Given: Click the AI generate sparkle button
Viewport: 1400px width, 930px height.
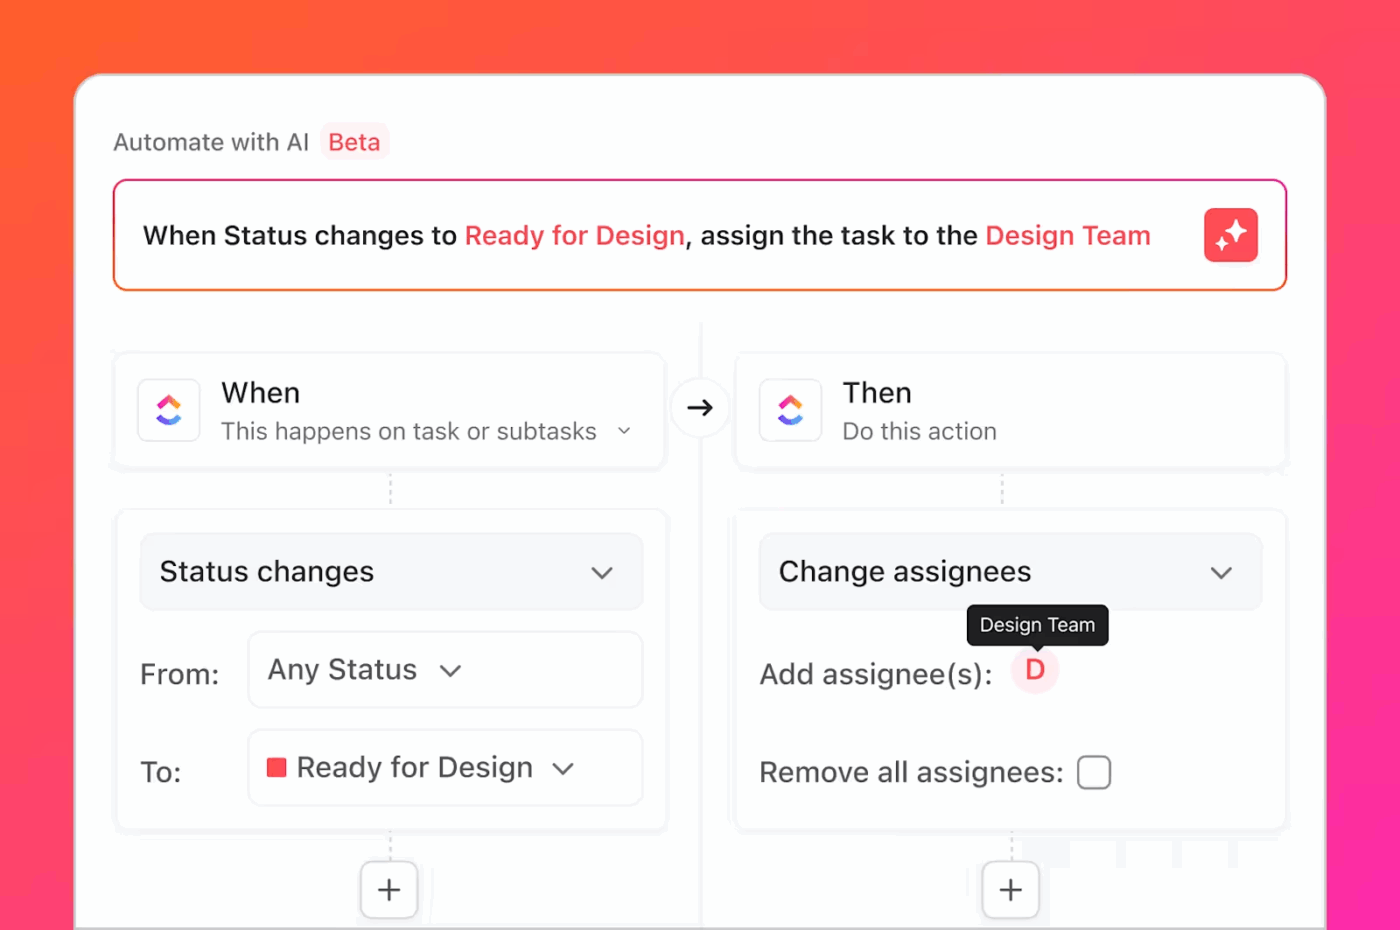Looking at the screenshot, I should [1230, 235].
